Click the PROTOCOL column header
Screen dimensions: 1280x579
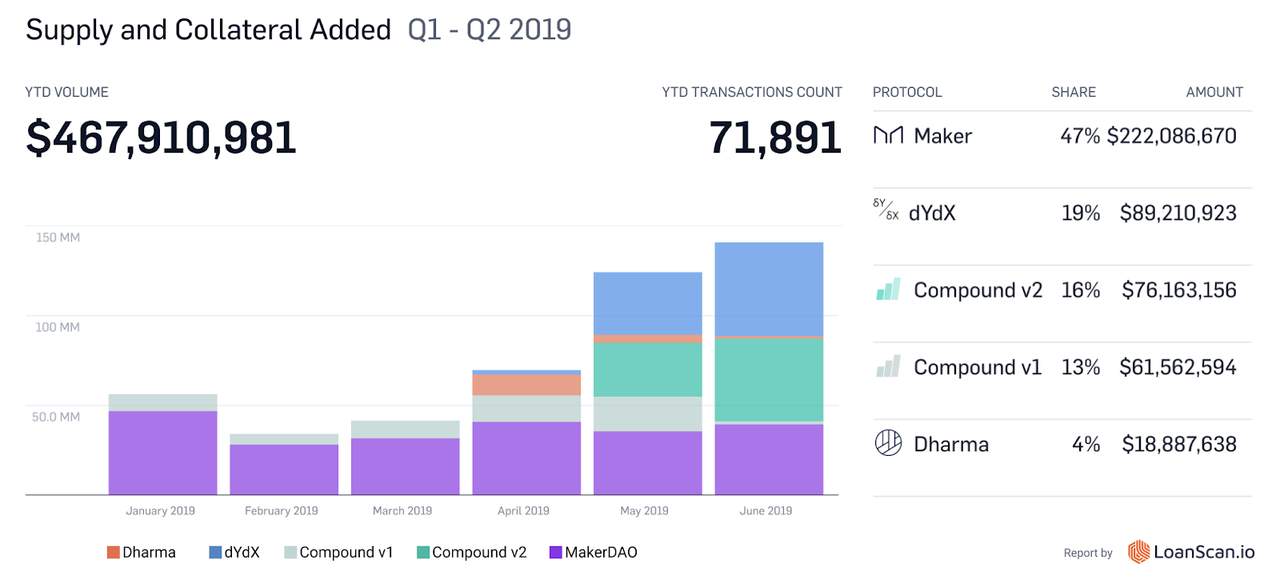click(907, 92)
